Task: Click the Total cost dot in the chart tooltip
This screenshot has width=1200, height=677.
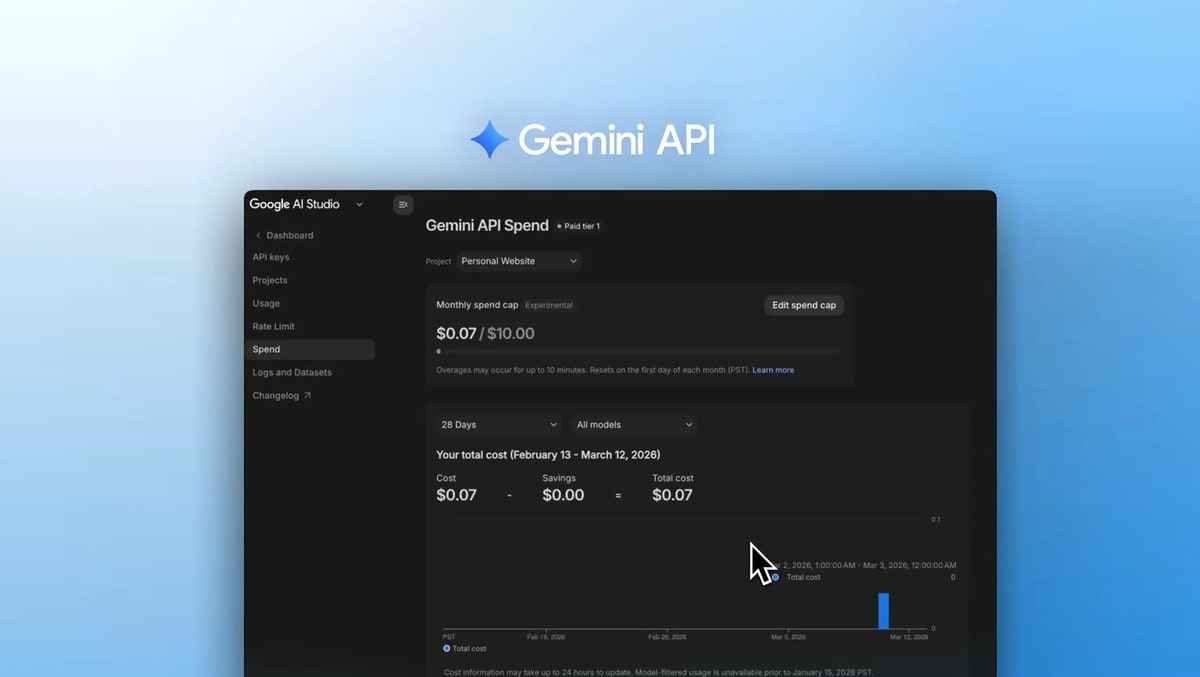Action: point(775,577)
